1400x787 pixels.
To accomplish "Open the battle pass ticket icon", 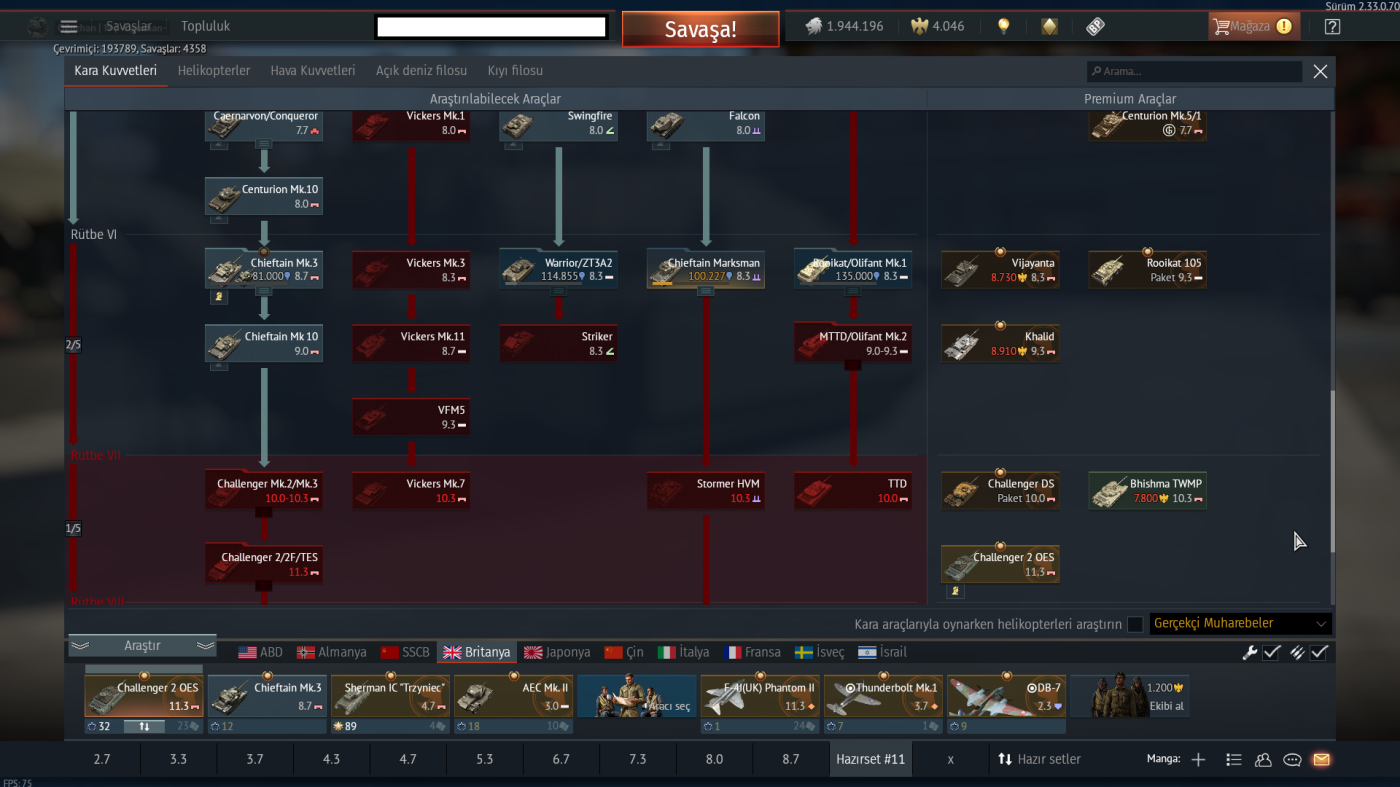I will [1095, 26].
